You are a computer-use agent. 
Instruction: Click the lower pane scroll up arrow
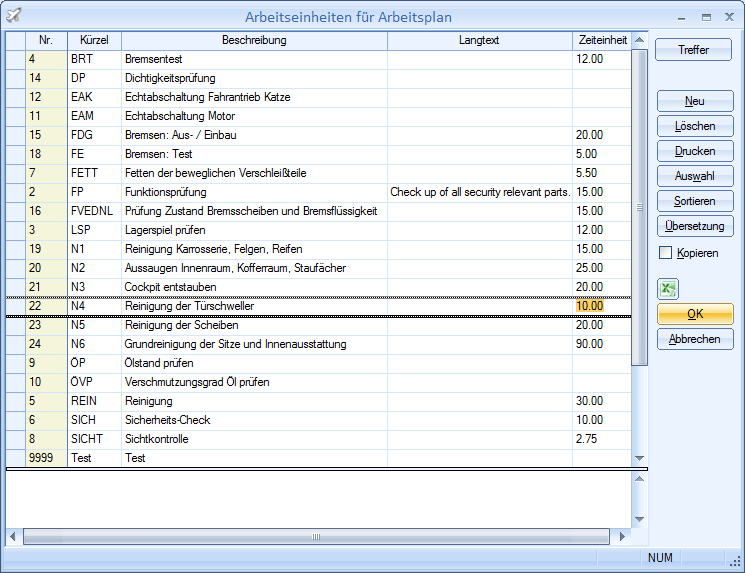pos(640,479)
